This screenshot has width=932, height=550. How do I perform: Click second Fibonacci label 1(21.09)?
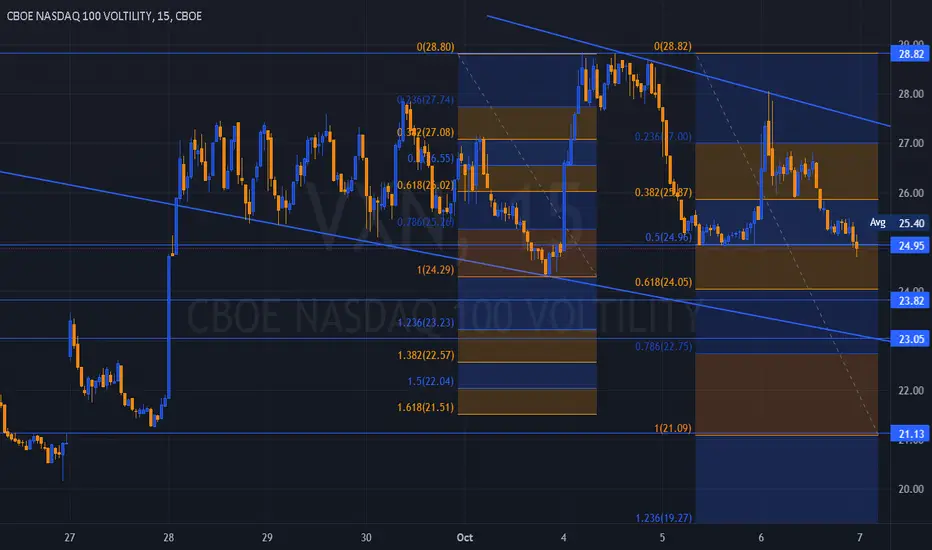[673, 428]
